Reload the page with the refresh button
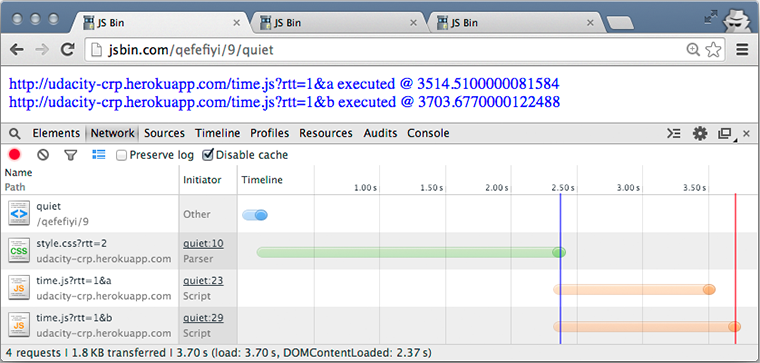Image resolution: width=760 pixels, height=363 pixels. pos(67,49)
